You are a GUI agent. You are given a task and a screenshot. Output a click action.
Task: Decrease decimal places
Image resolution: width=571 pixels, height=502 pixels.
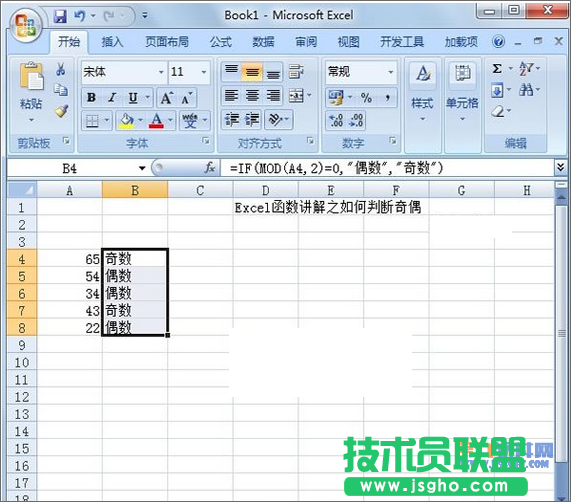pos(356,120)
